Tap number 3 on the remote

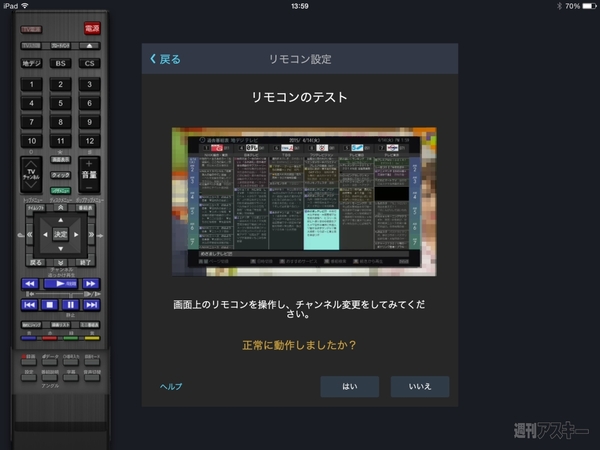click(90, 84)
